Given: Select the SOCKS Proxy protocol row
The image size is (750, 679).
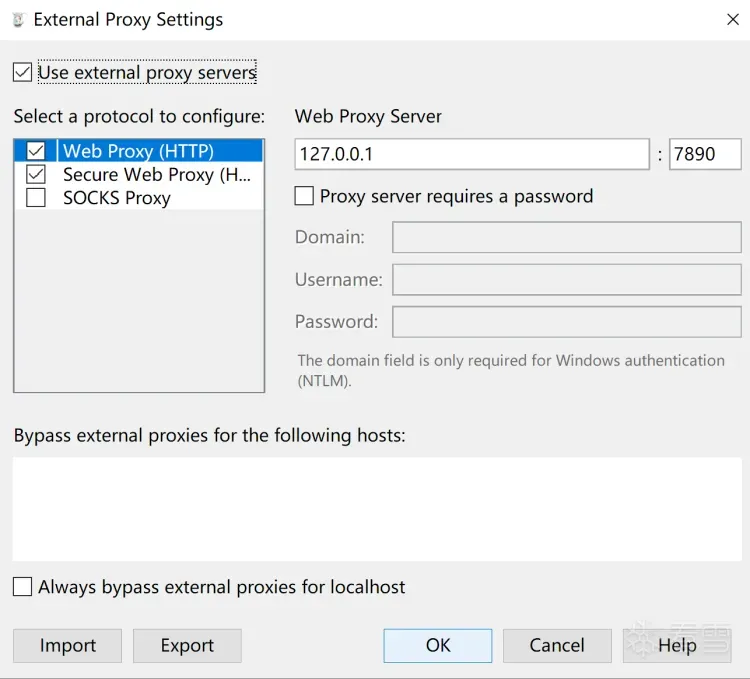Looking at the screenshot, I should point(117,198).
